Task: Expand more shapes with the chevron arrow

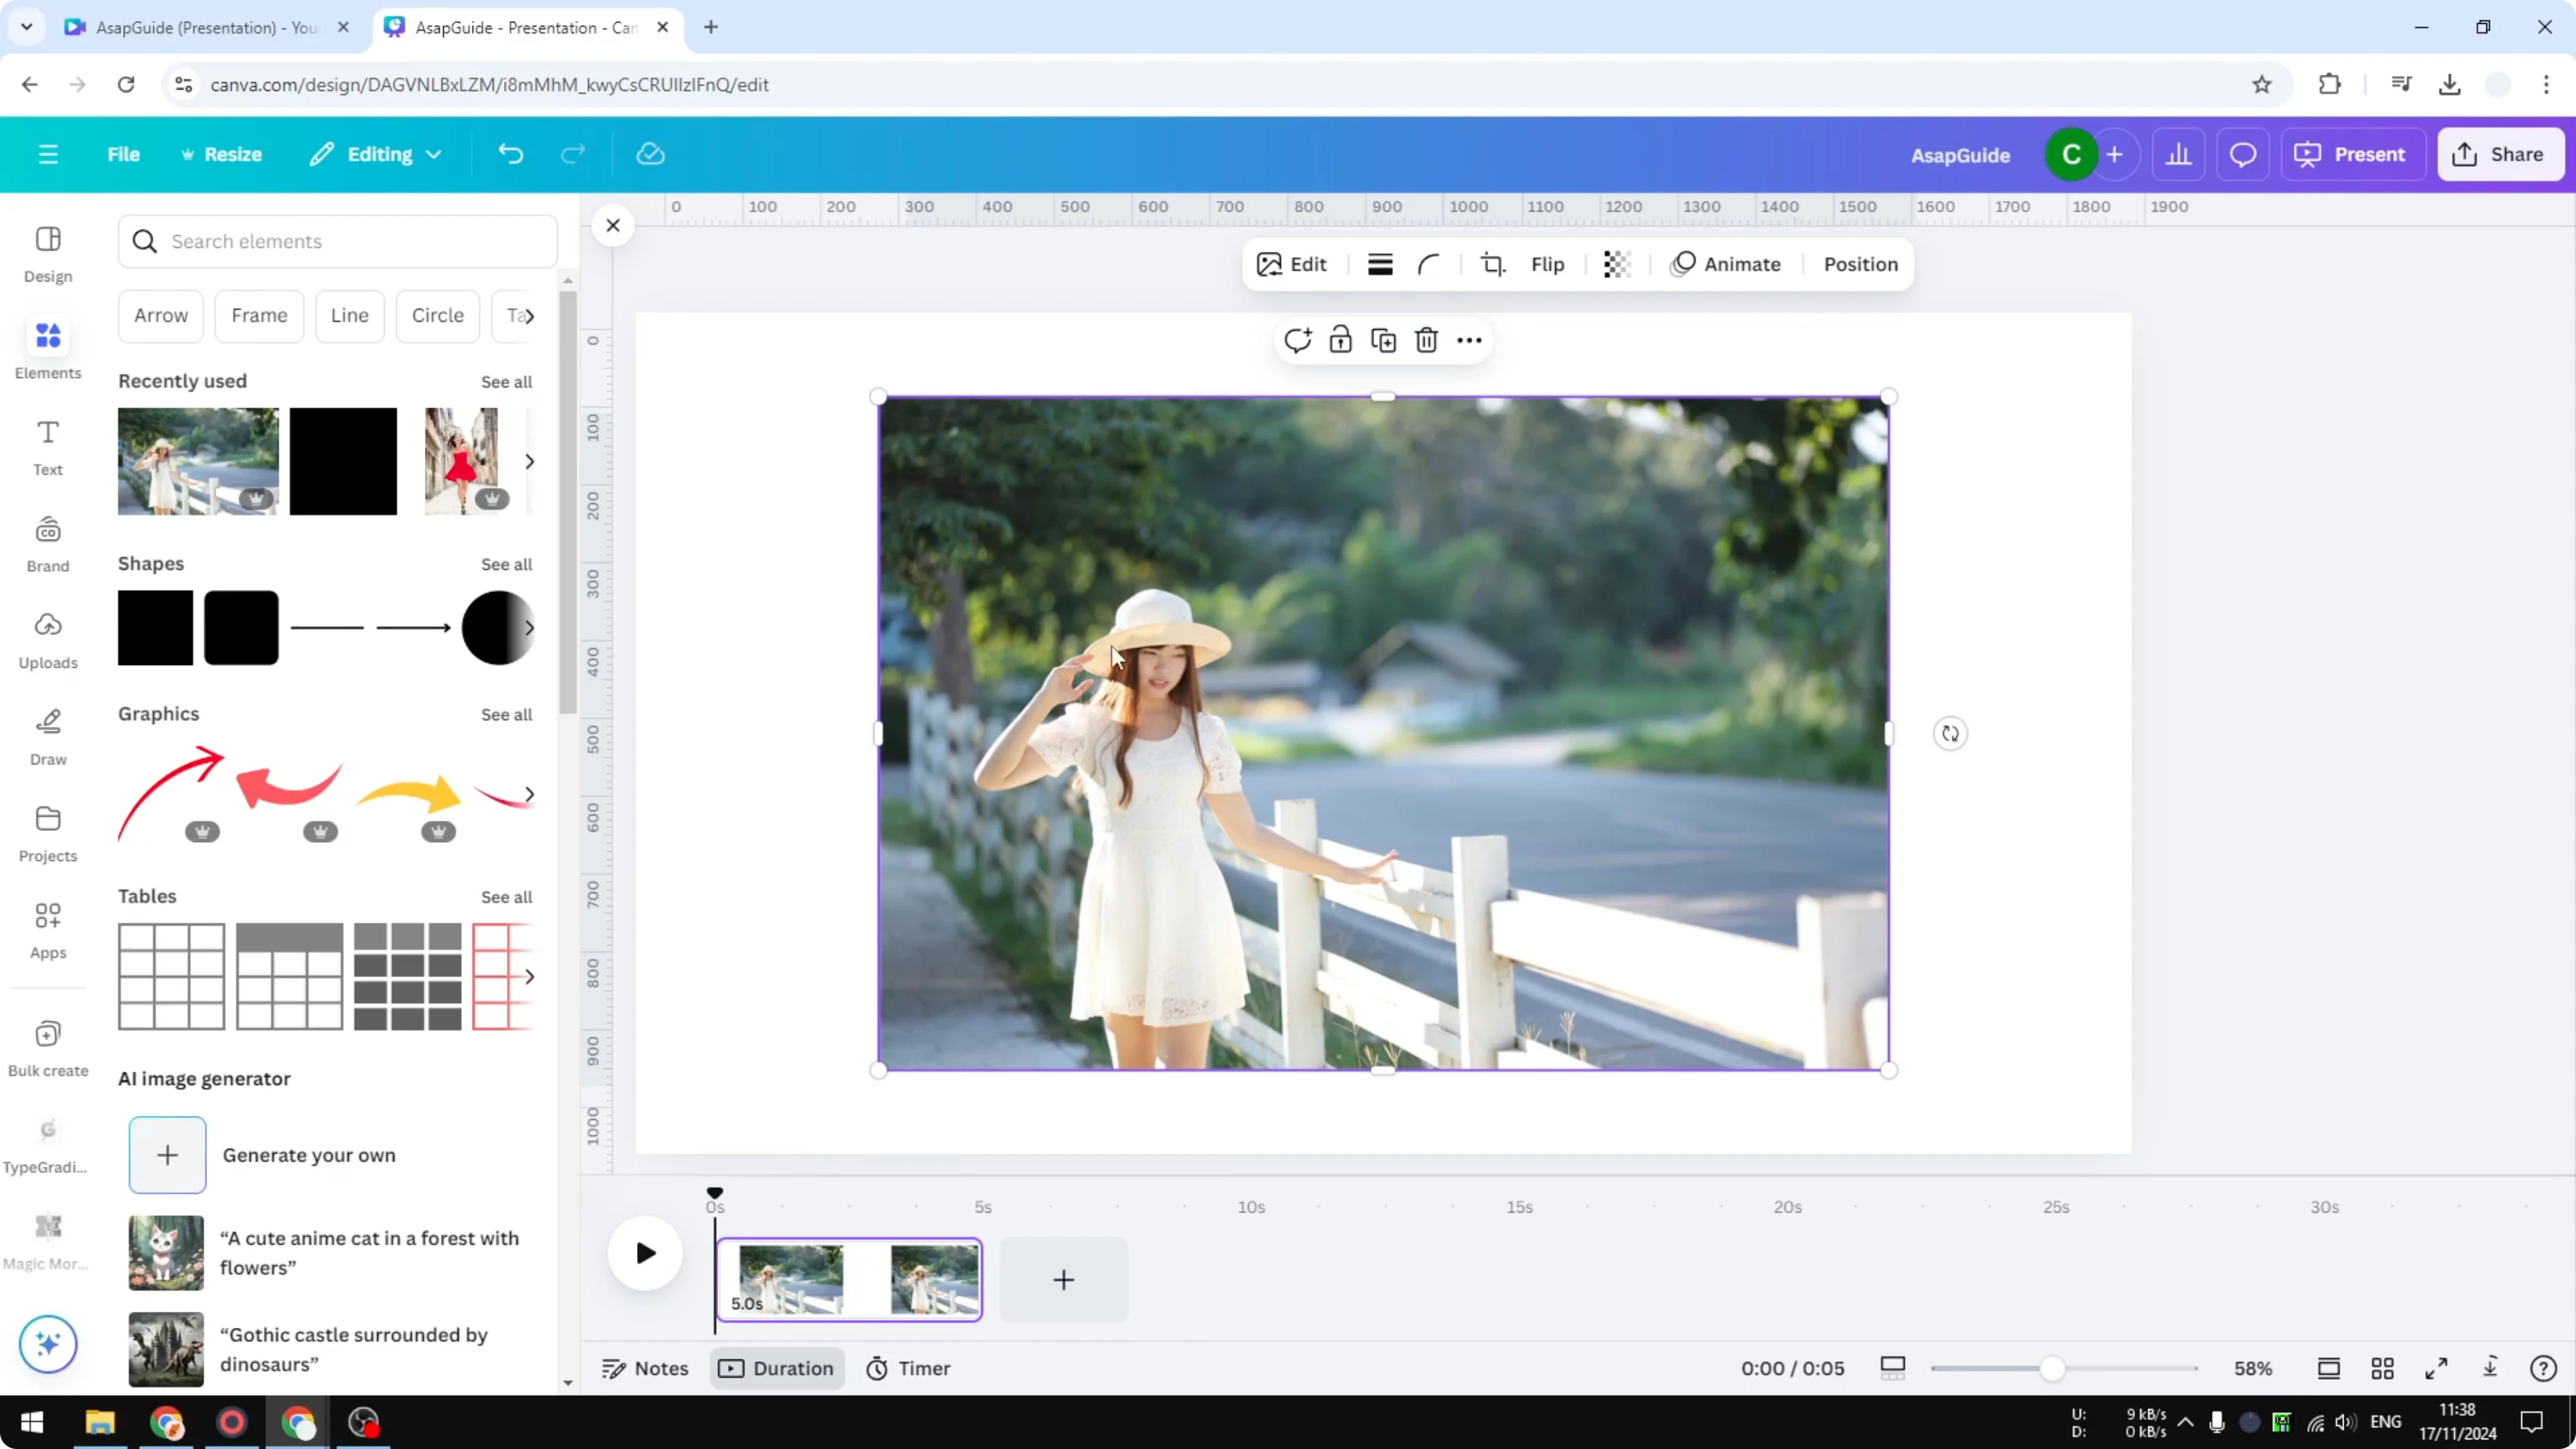Action: 530,628
